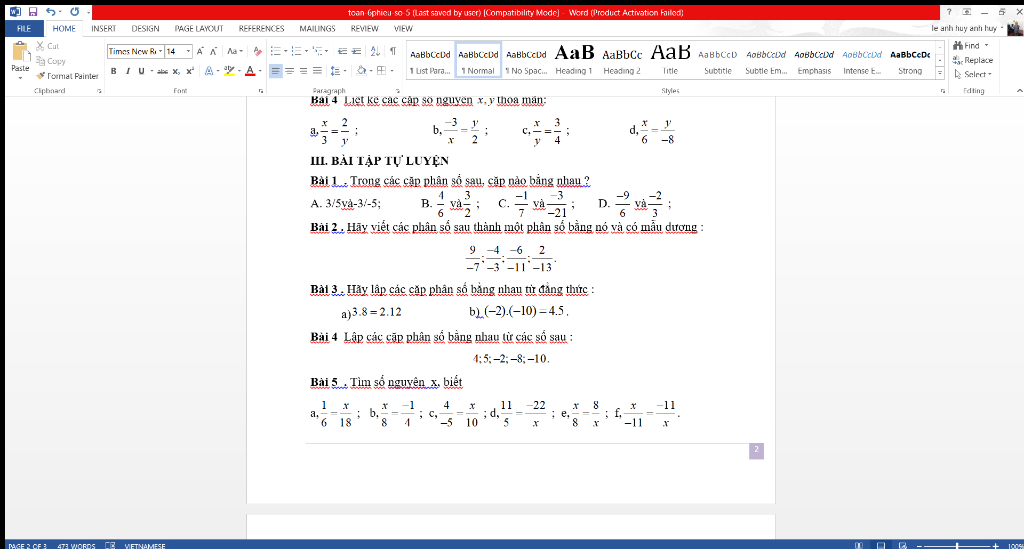1024x549 pixels.
Task: Apply the Strong style
Action: (x=910, y=60)
